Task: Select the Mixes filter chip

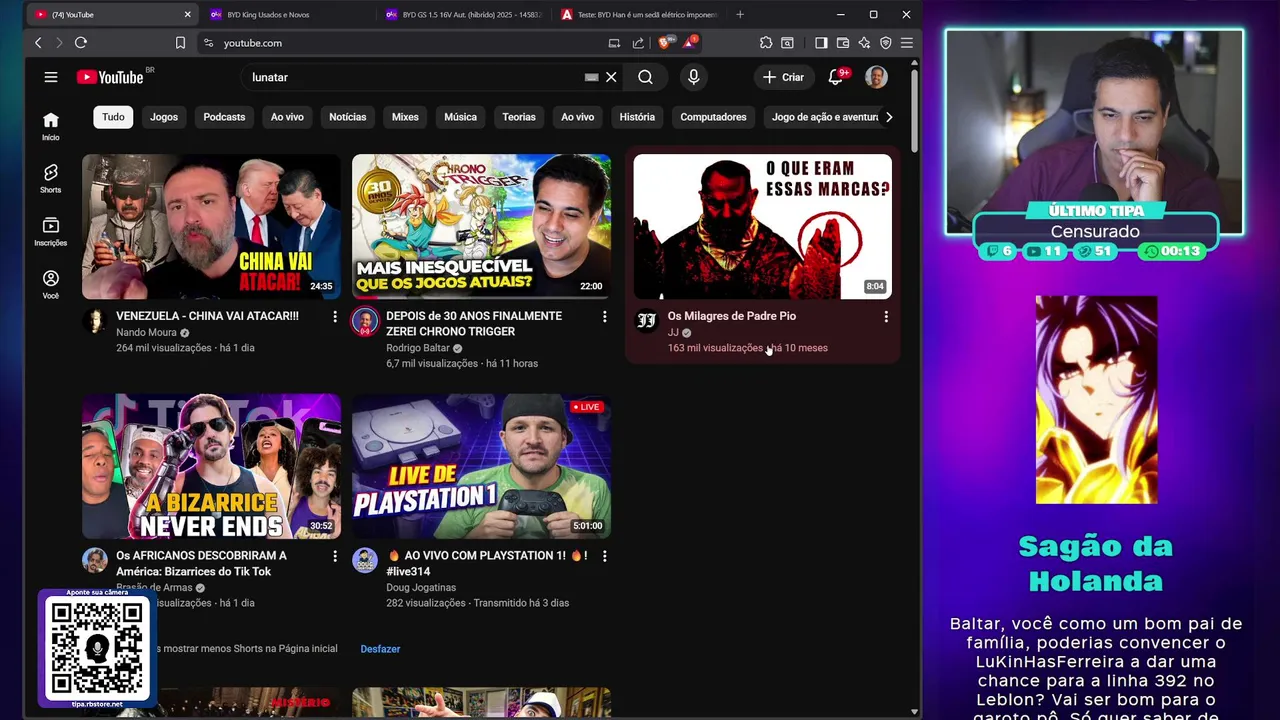Action: 405,117
